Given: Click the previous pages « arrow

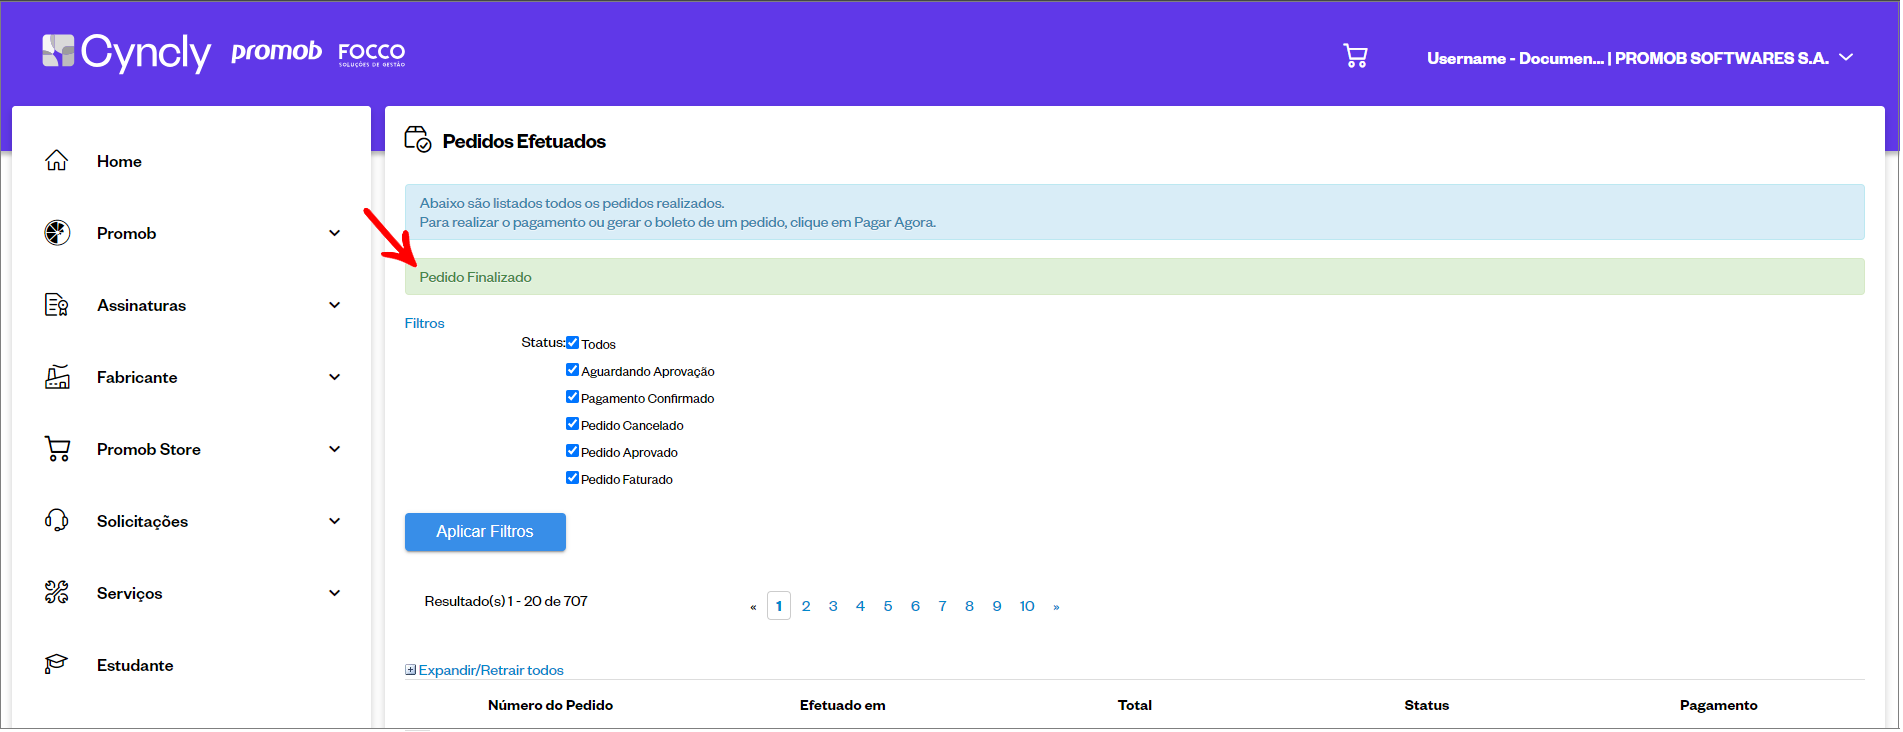Looking at the screenshot, I should (x=753, y=607).
